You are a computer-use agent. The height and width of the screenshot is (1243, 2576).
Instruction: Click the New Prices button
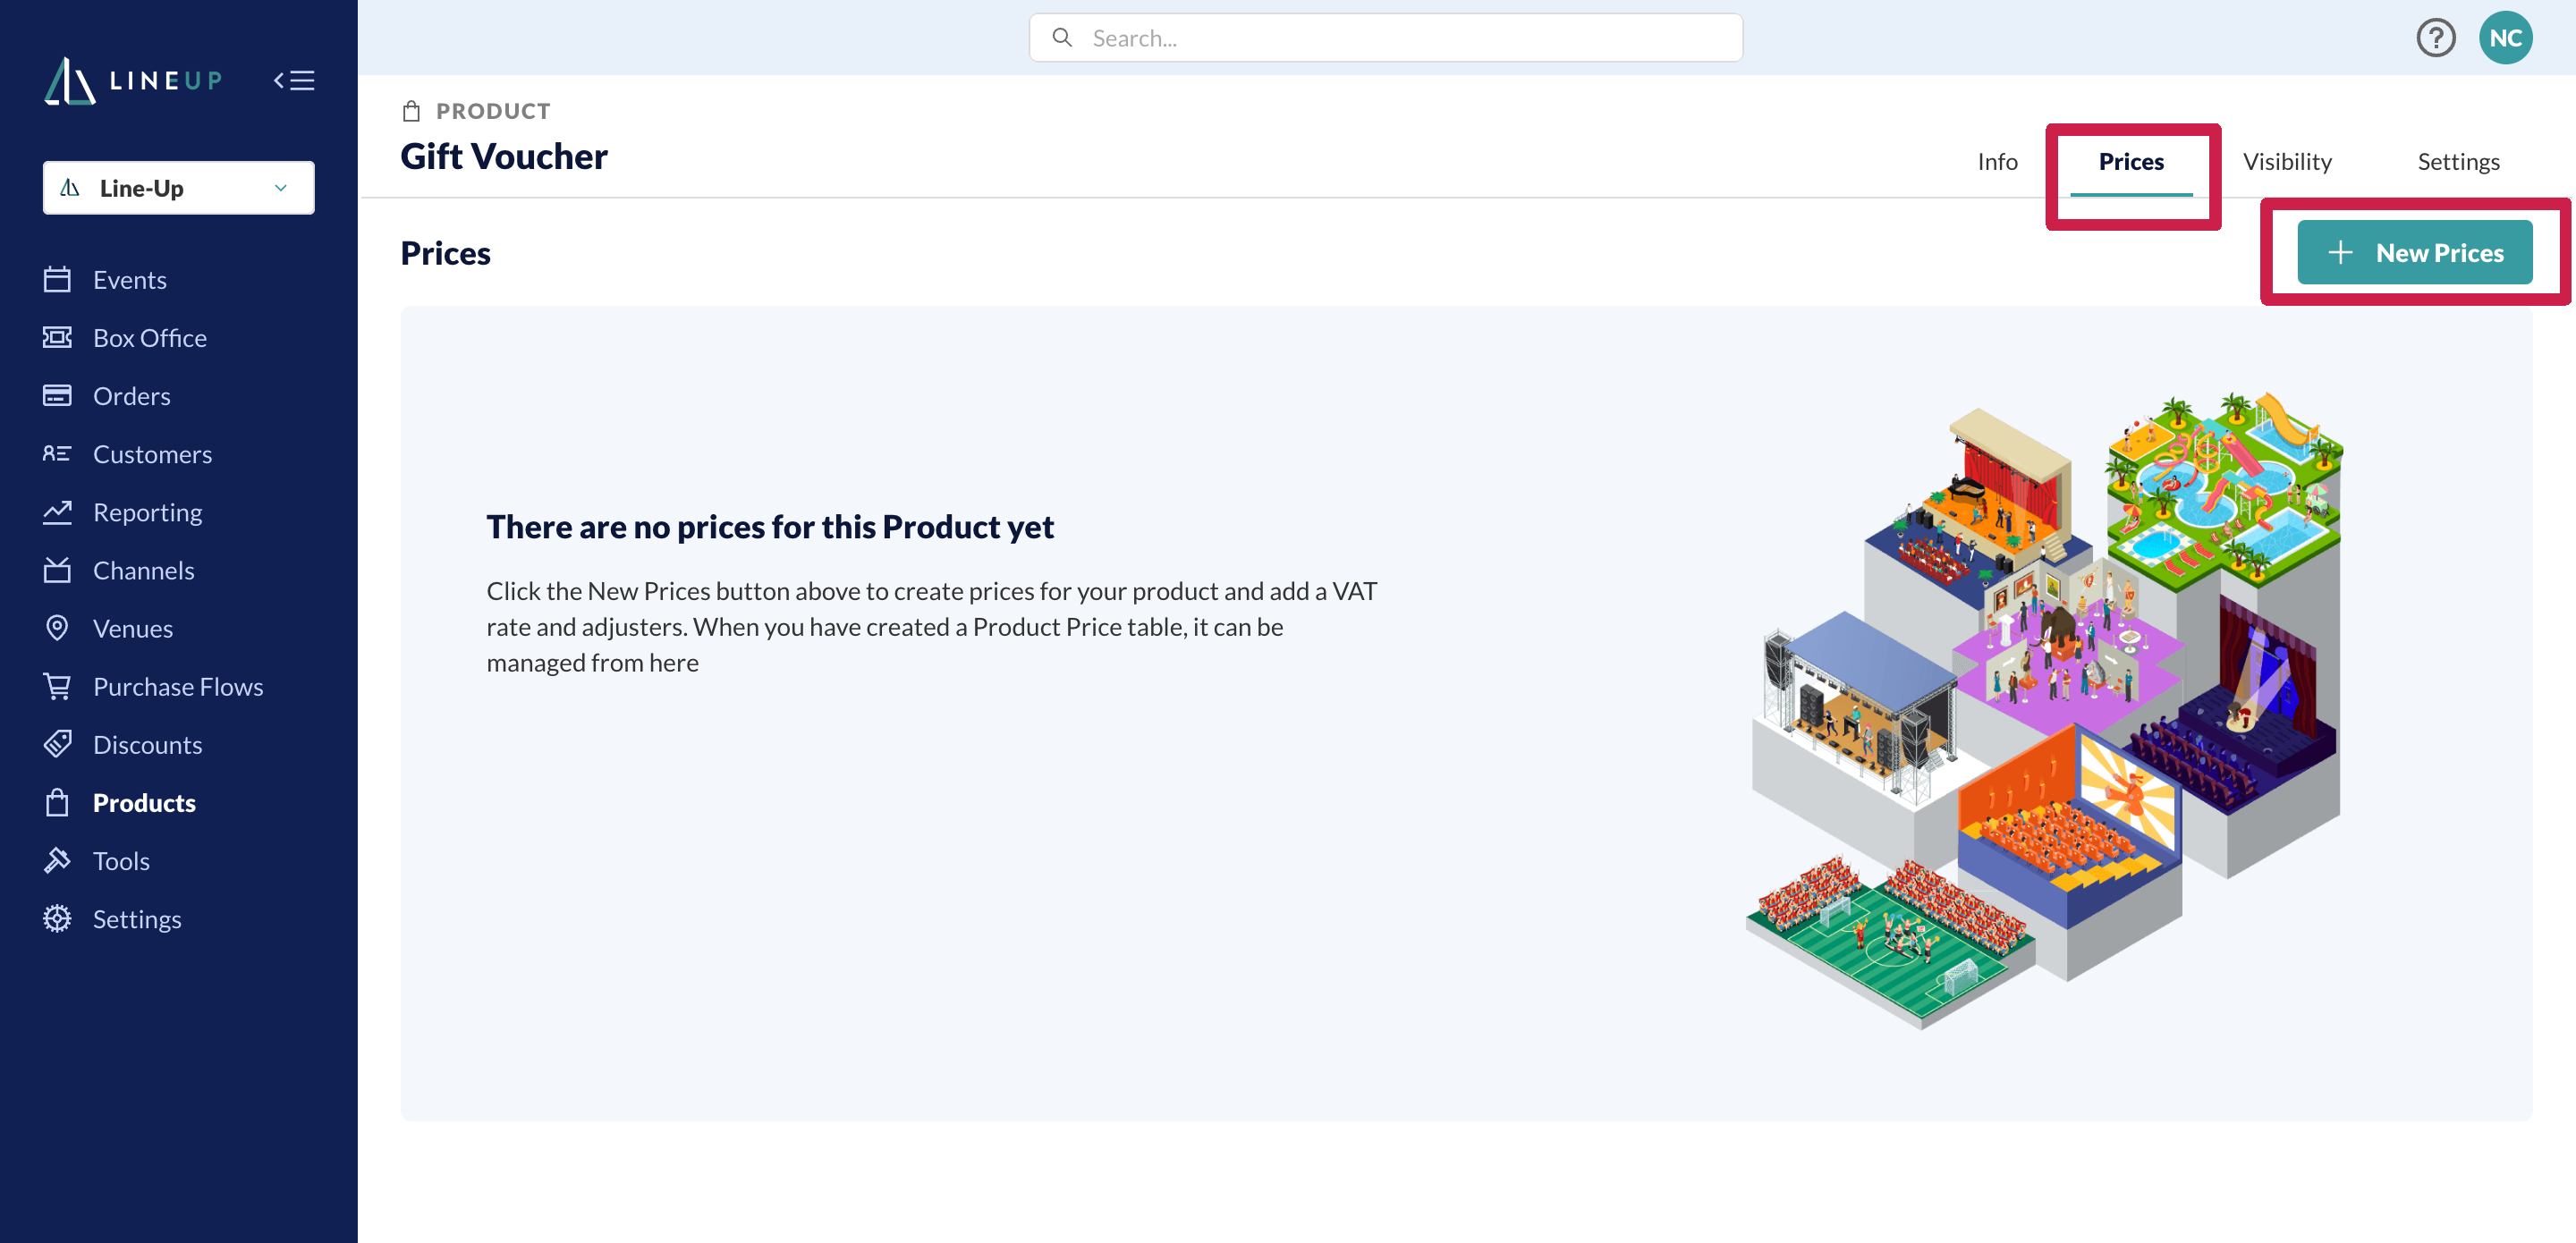tap(2414, 253)
